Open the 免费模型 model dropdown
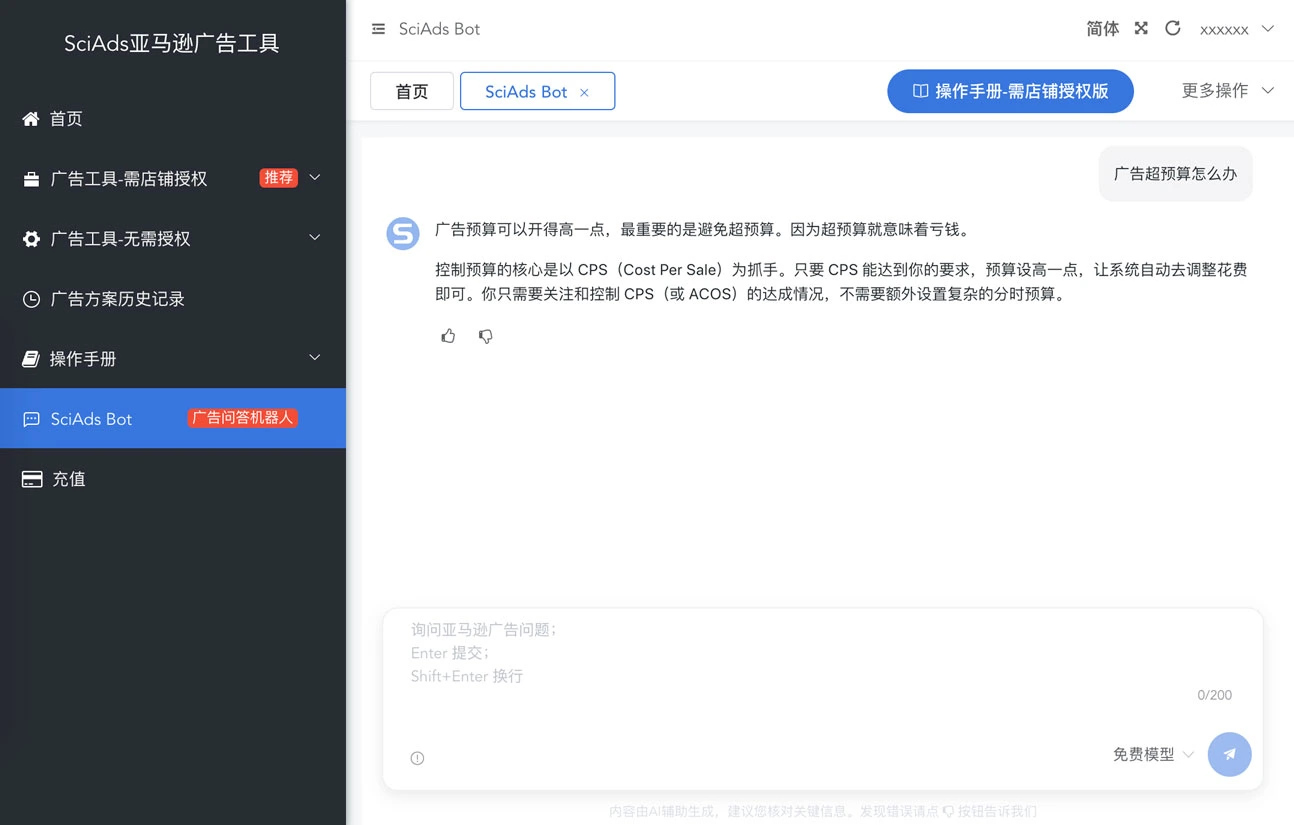 pos(1153,754)
